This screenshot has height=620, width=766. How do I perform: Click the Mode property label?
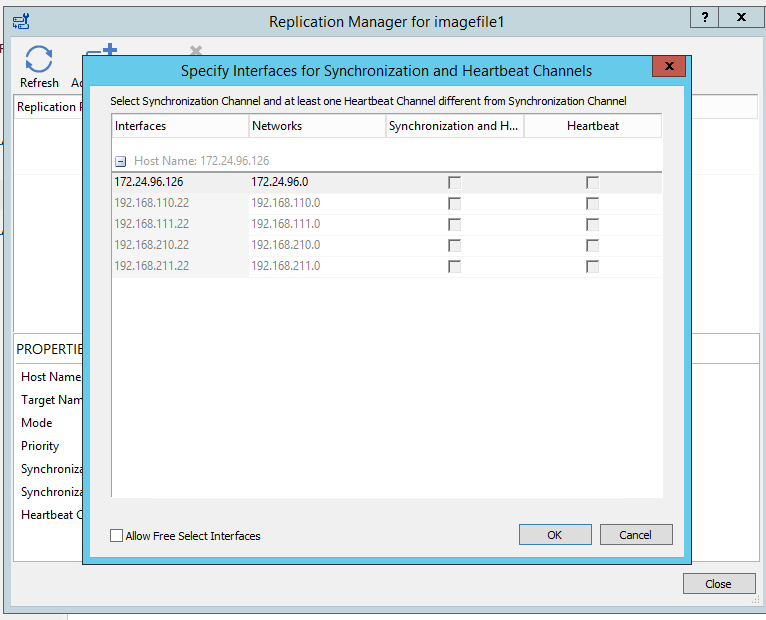[37, 423]
